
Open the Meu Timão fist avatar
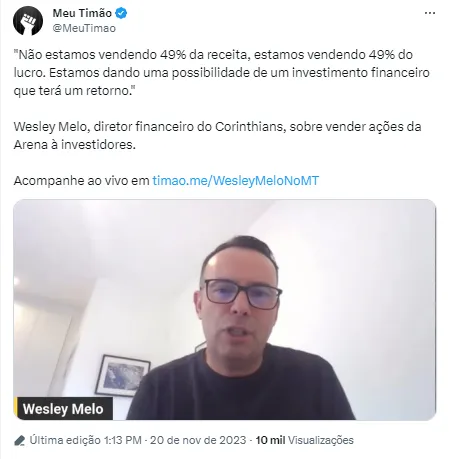click(x=28, y=21)
